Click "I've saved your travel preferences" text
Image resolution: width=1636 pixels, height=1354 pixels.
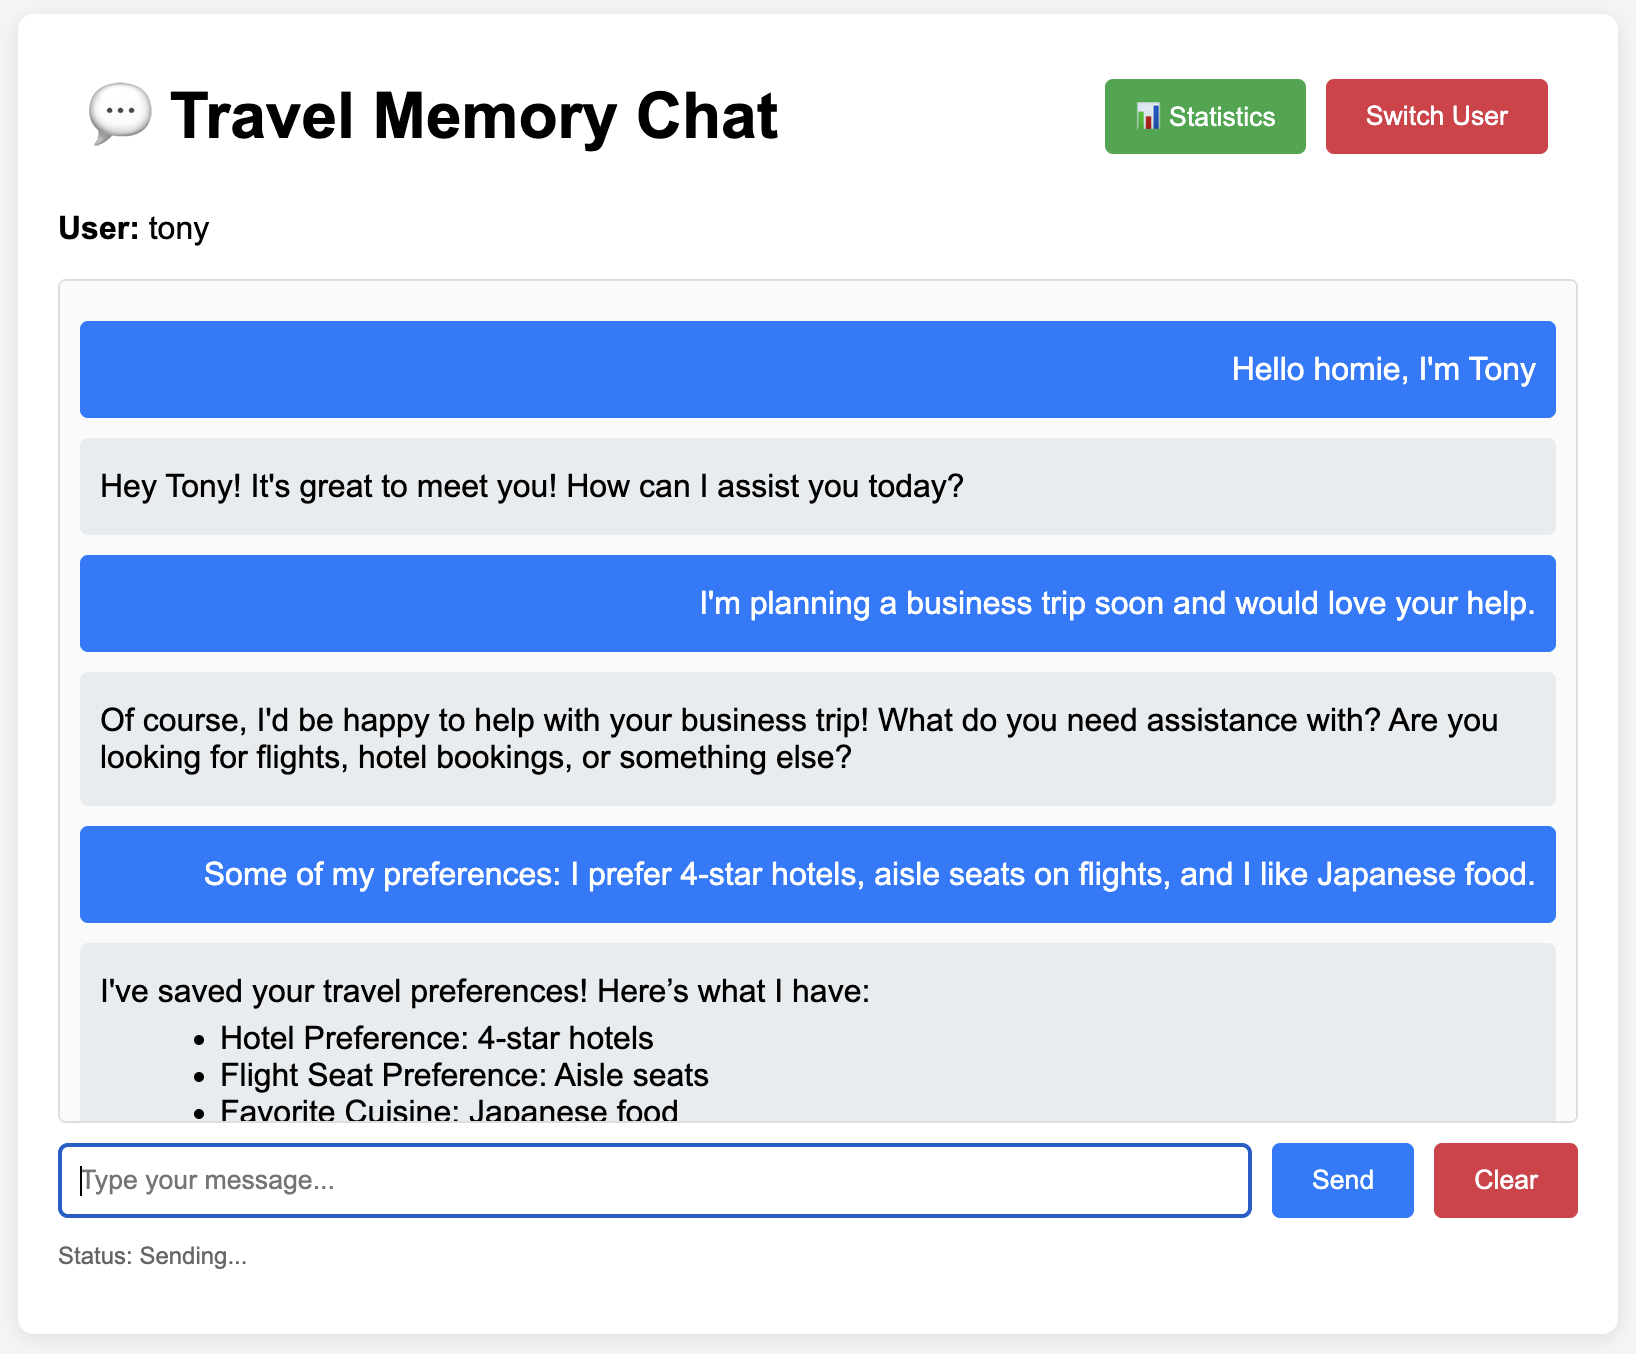pyautogui.click(x=485, y=991)
